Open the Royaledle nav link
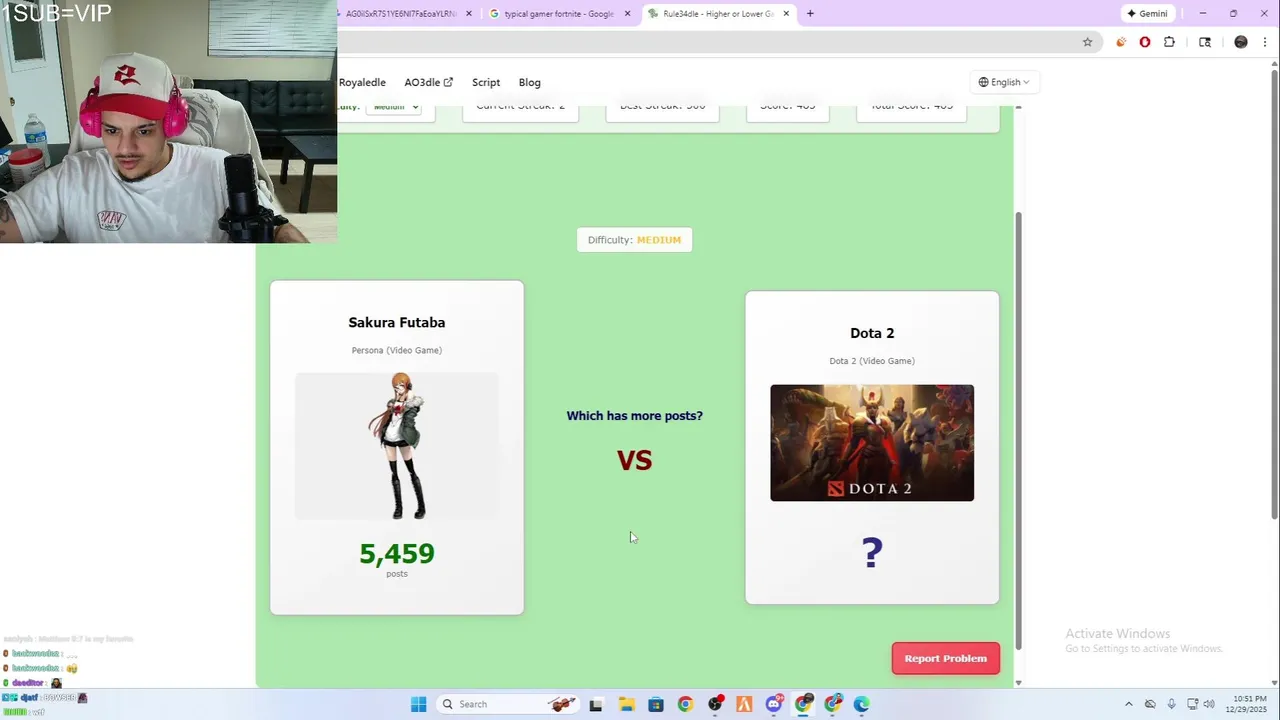This screenshot has width=1280, height=720. coord(362,82)
